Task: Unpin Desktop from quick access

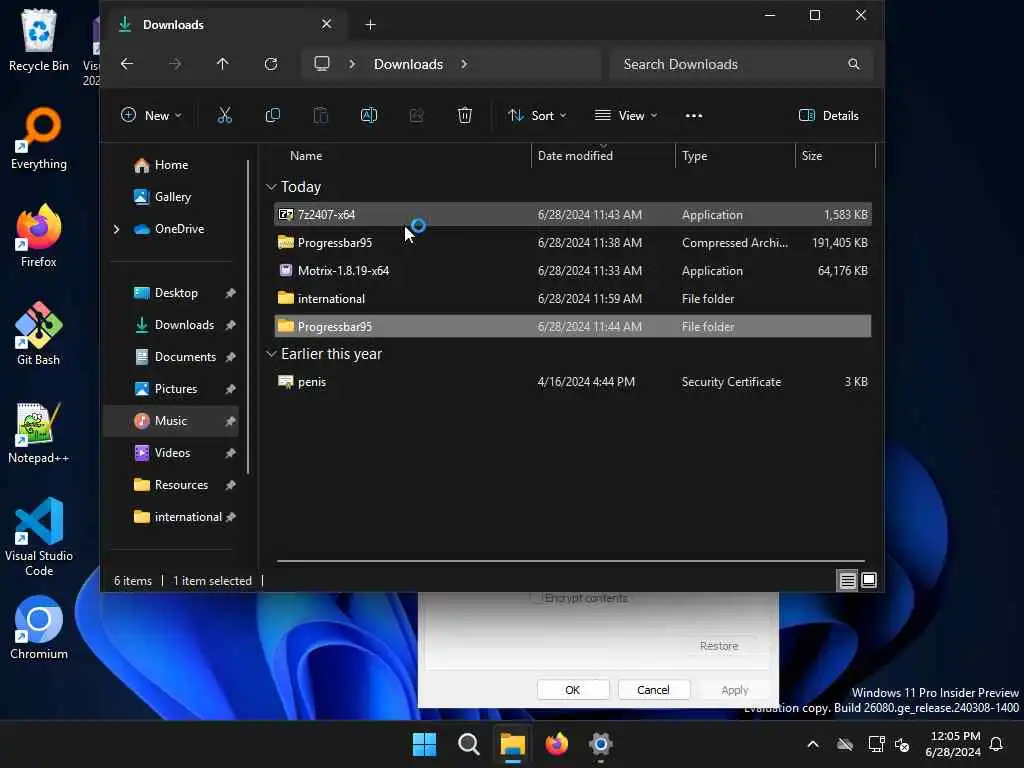Action: point(231,293)
